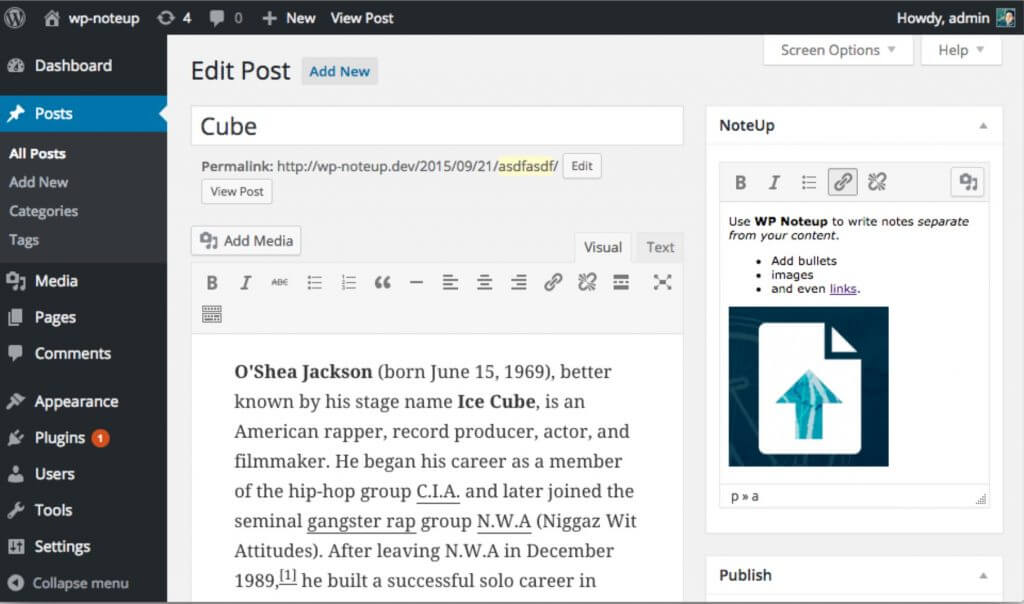The width and height of the screenshot is (1024, 604).
Task: Toggle the insert link button in NoteUp
Action: click(x=843, y=182)
